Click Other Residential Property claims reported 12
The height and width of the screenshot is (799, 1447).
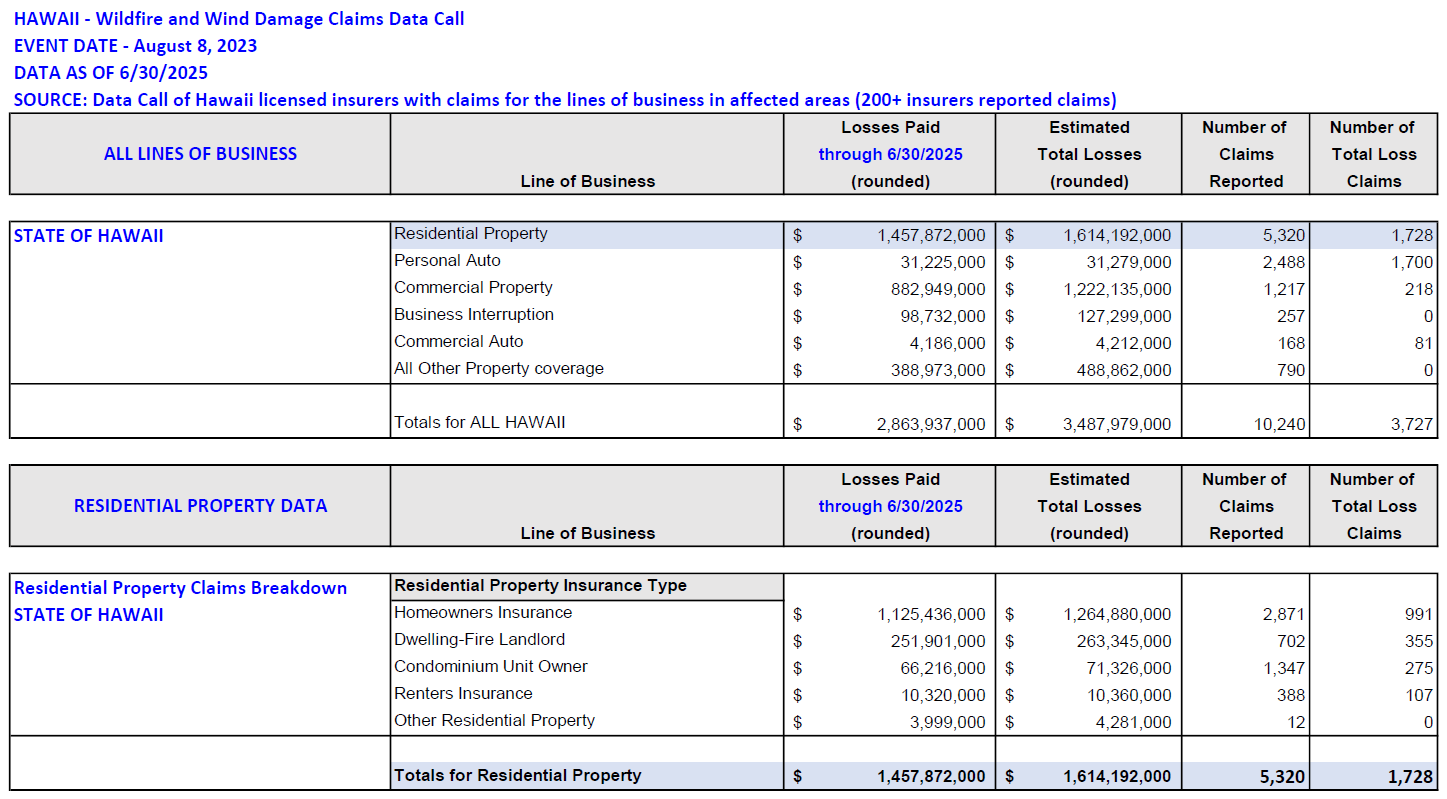pos(1296,723)
